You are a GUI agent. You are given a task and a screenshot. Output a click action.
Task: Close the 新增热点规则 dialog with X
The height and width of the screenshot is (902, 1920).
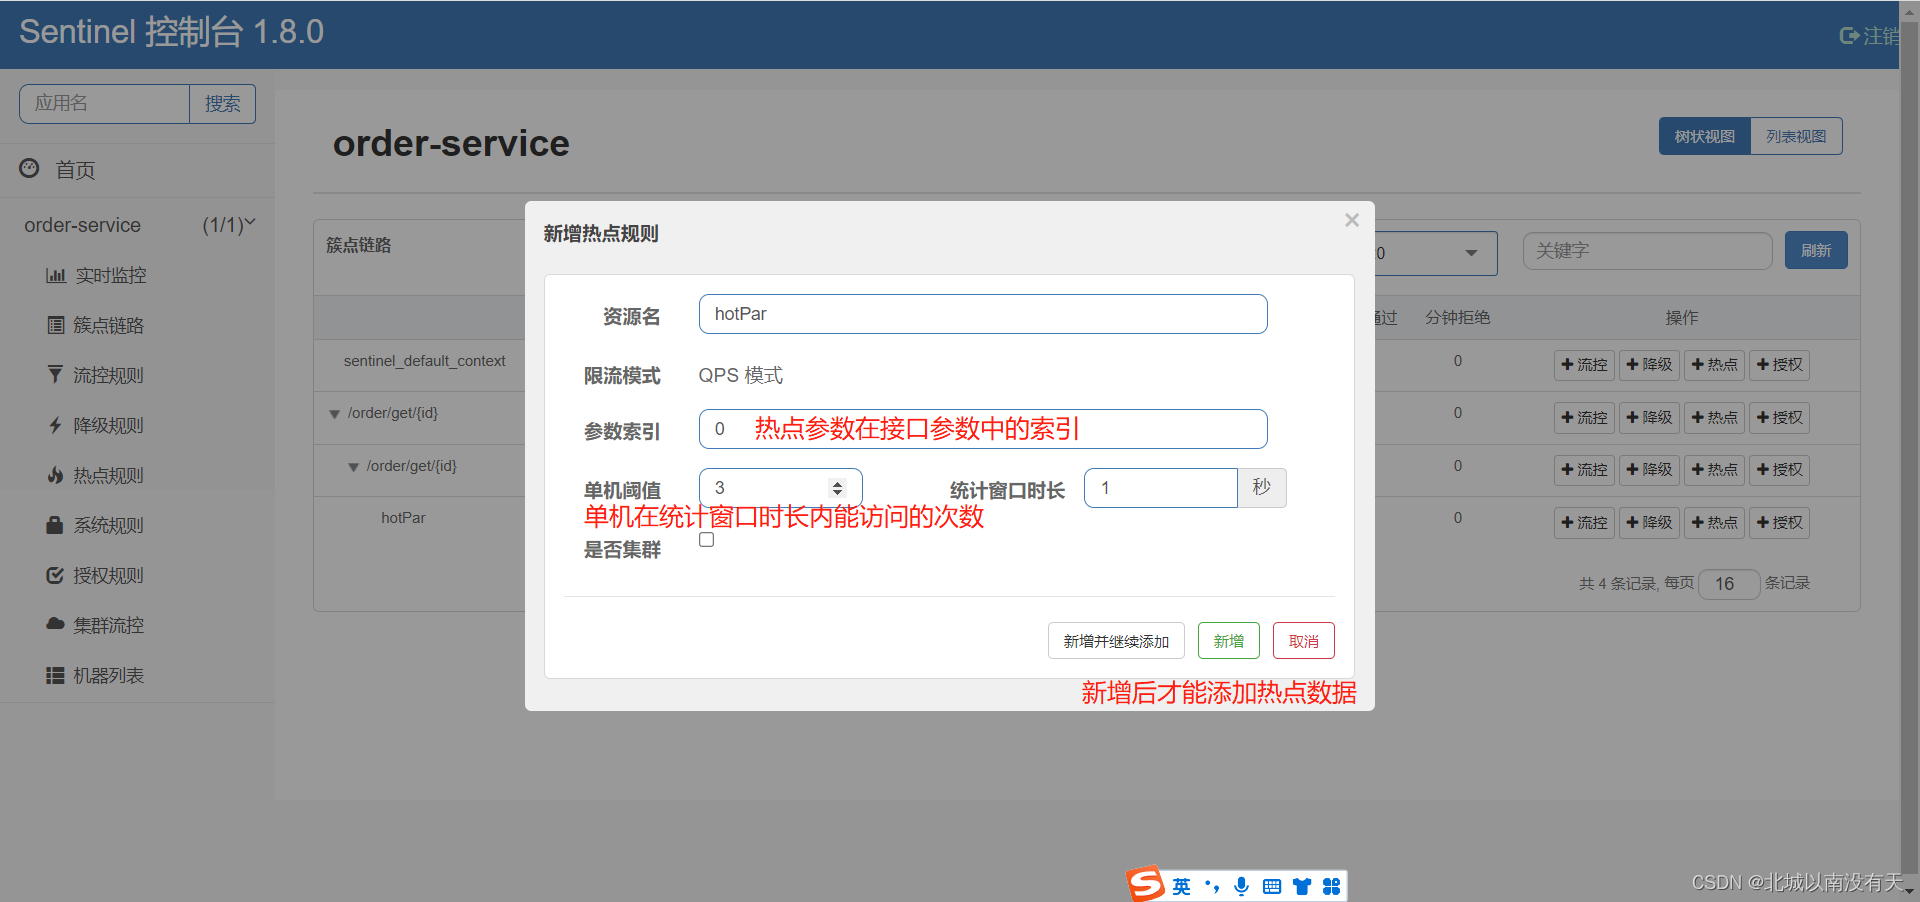[x=1352, y=220]
